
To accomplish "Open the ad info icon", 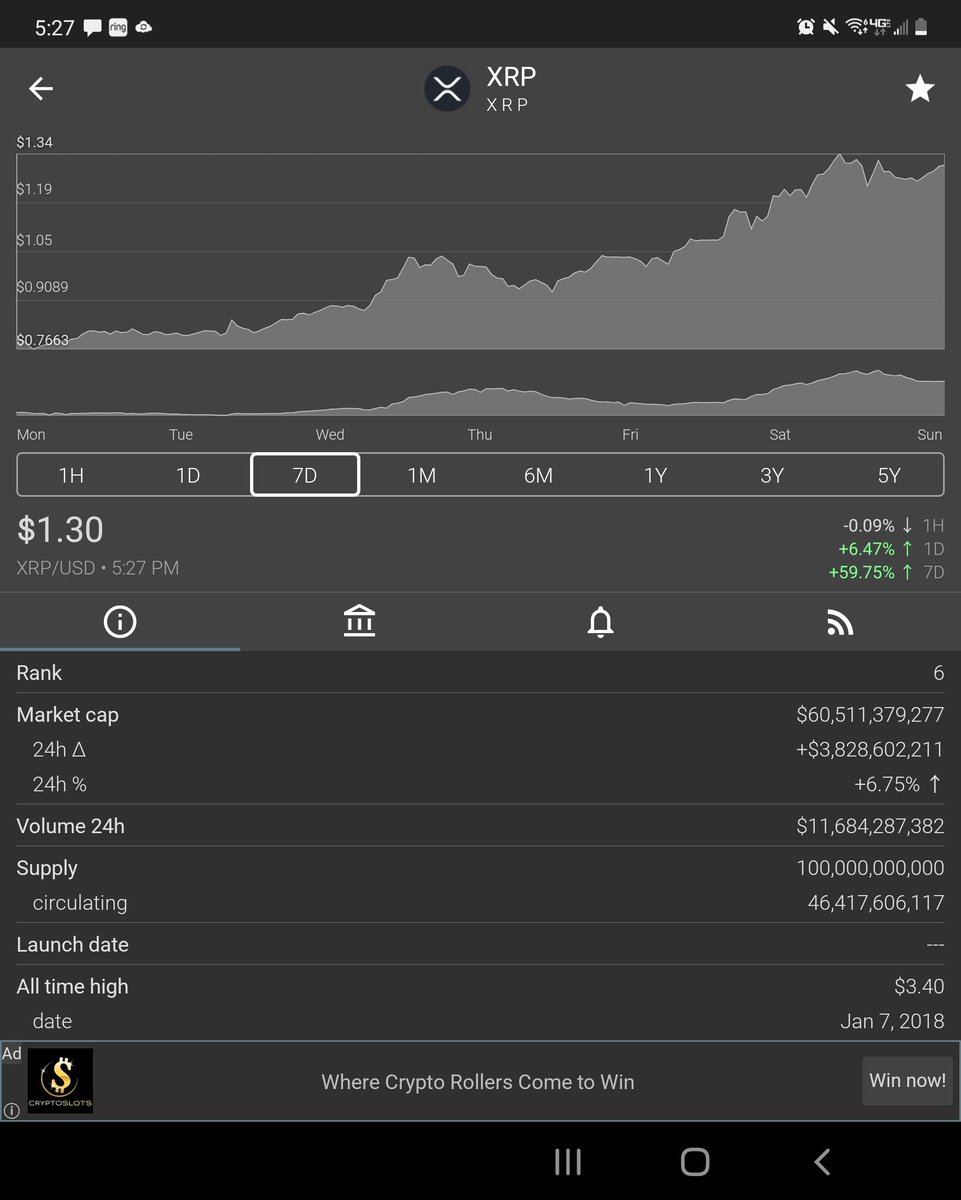I will pos(11,1110).
